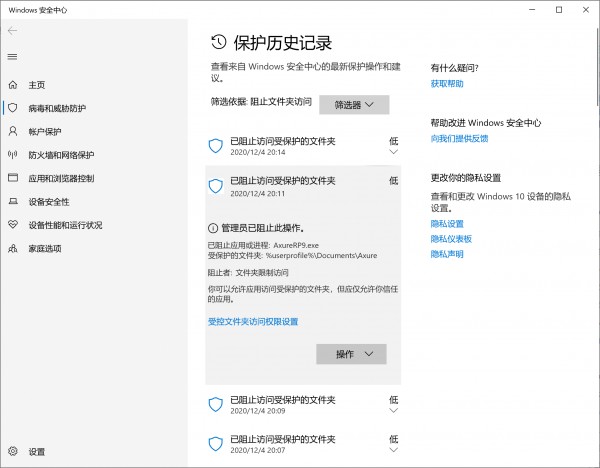
Task: Click 阻止者: 文件夹限制访问 text
Action: 248,273
